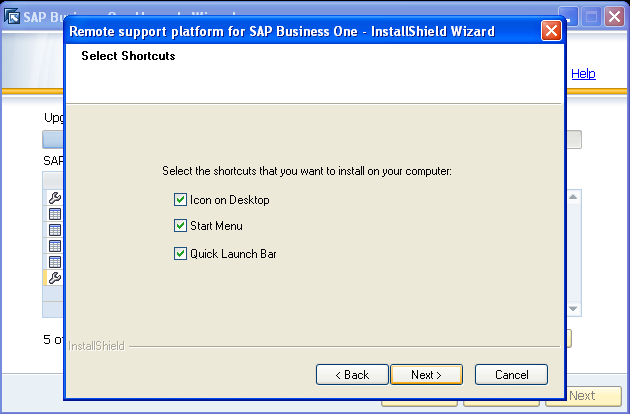Click the InstallShield Wizard title bar
Image resolution: width=630 pixels, height=414 pixels.
click(300, 31)
